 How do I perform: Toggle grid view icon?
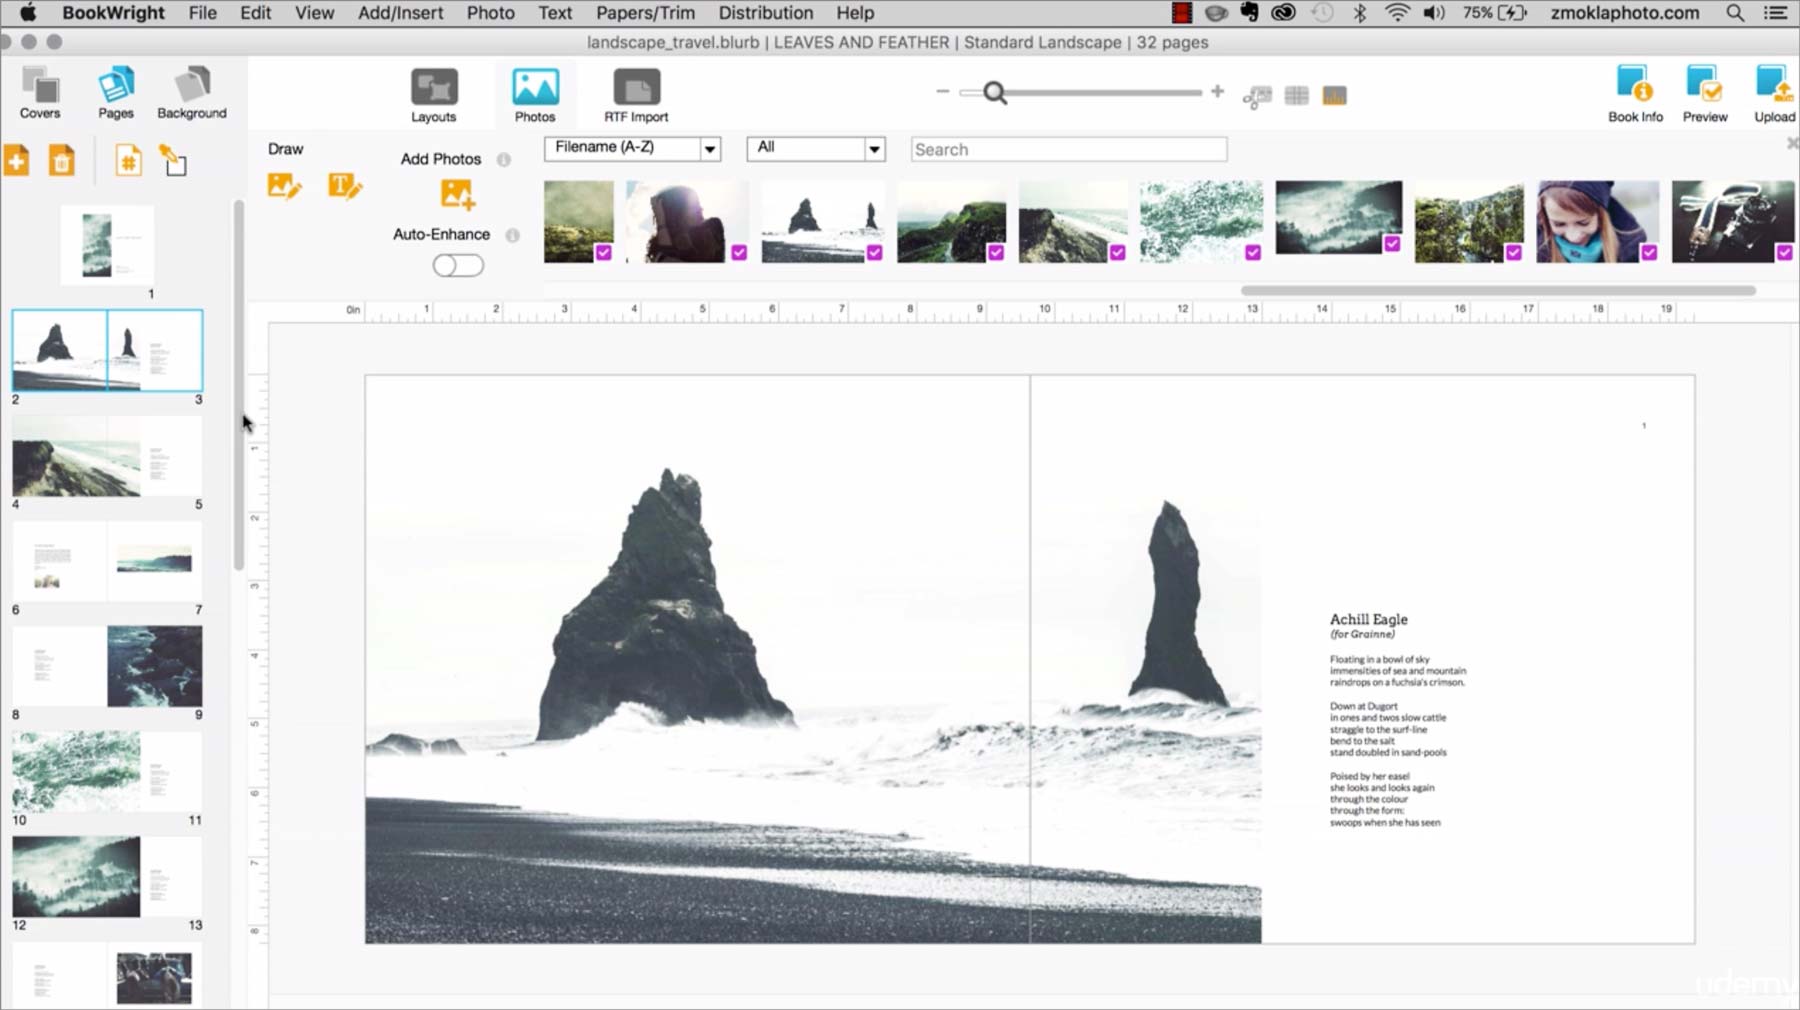(1296, 96)
